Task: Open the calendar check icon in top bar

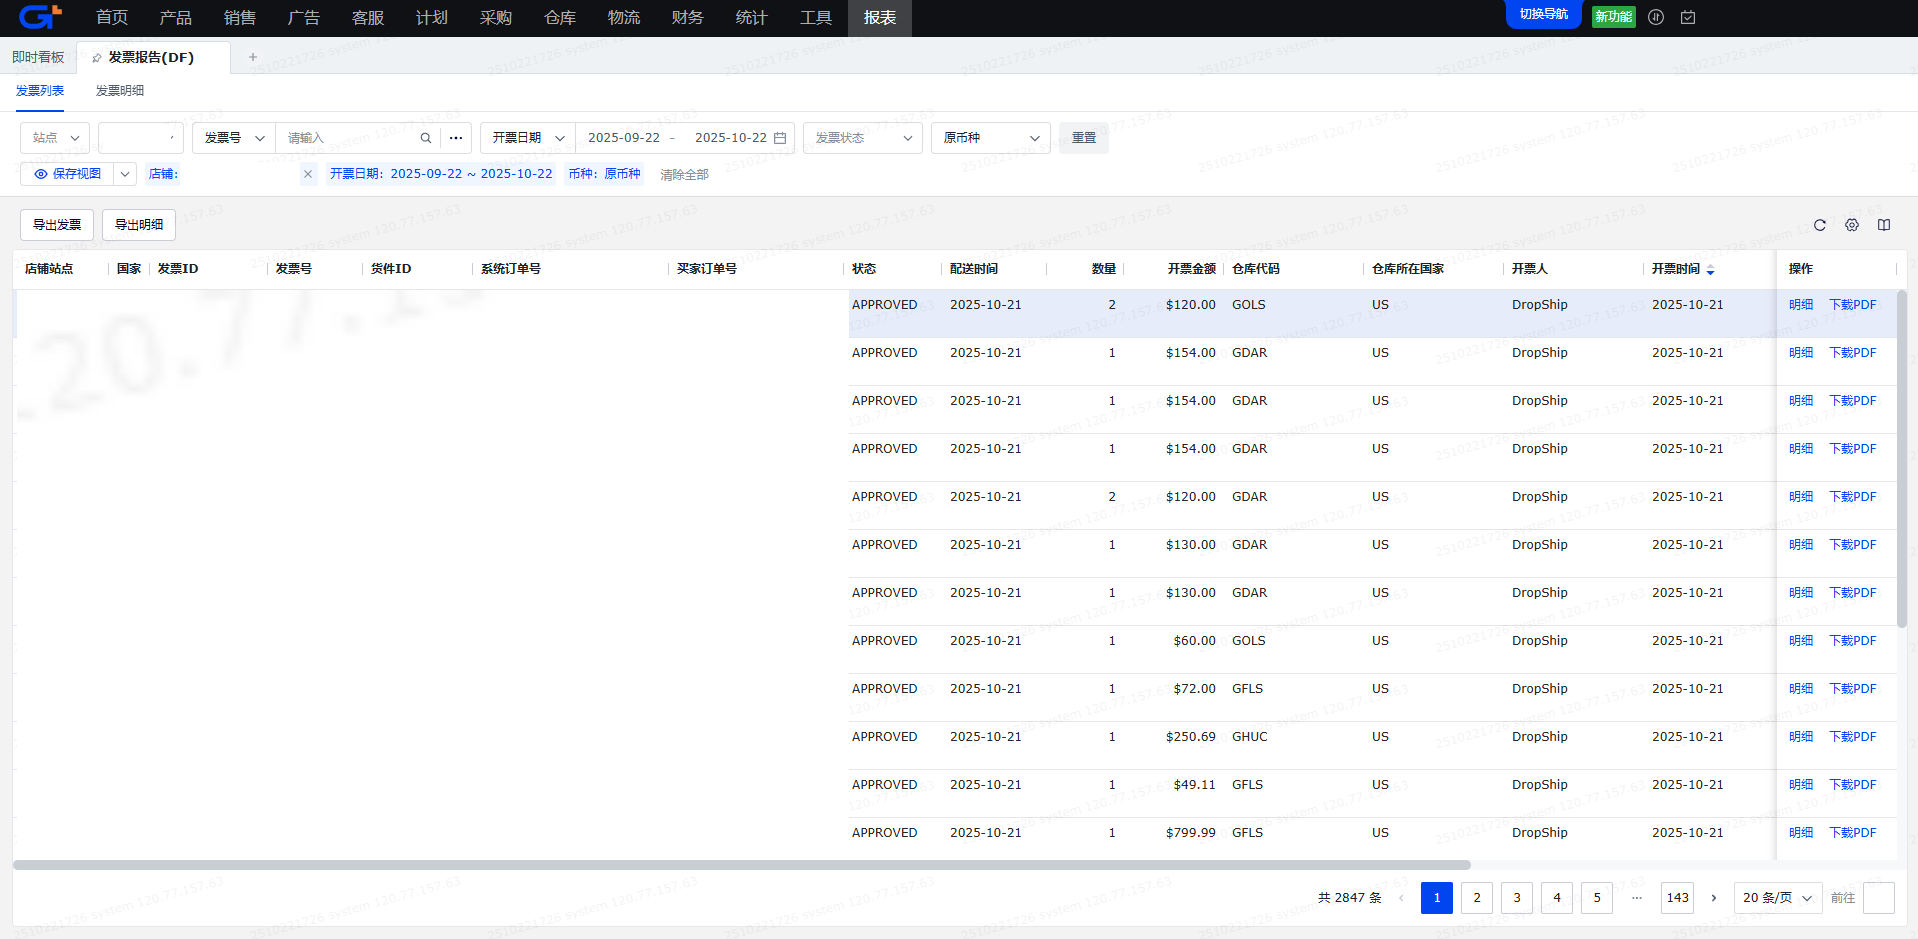Action: pyautogui.click(x=1688, y=17)
